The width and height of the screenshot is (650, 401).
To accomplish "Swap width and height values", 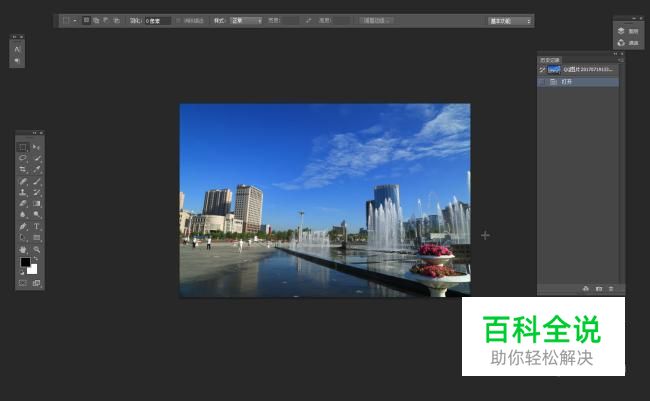I will 308,20.
